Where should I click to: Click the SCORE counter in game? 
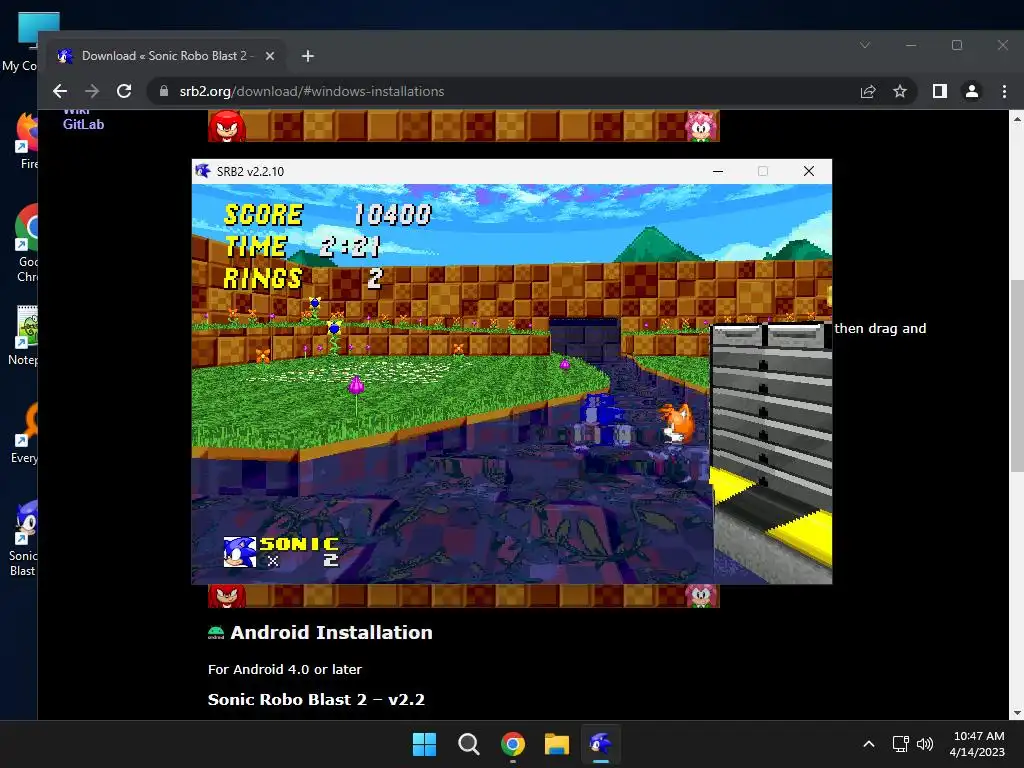(328, 214)
